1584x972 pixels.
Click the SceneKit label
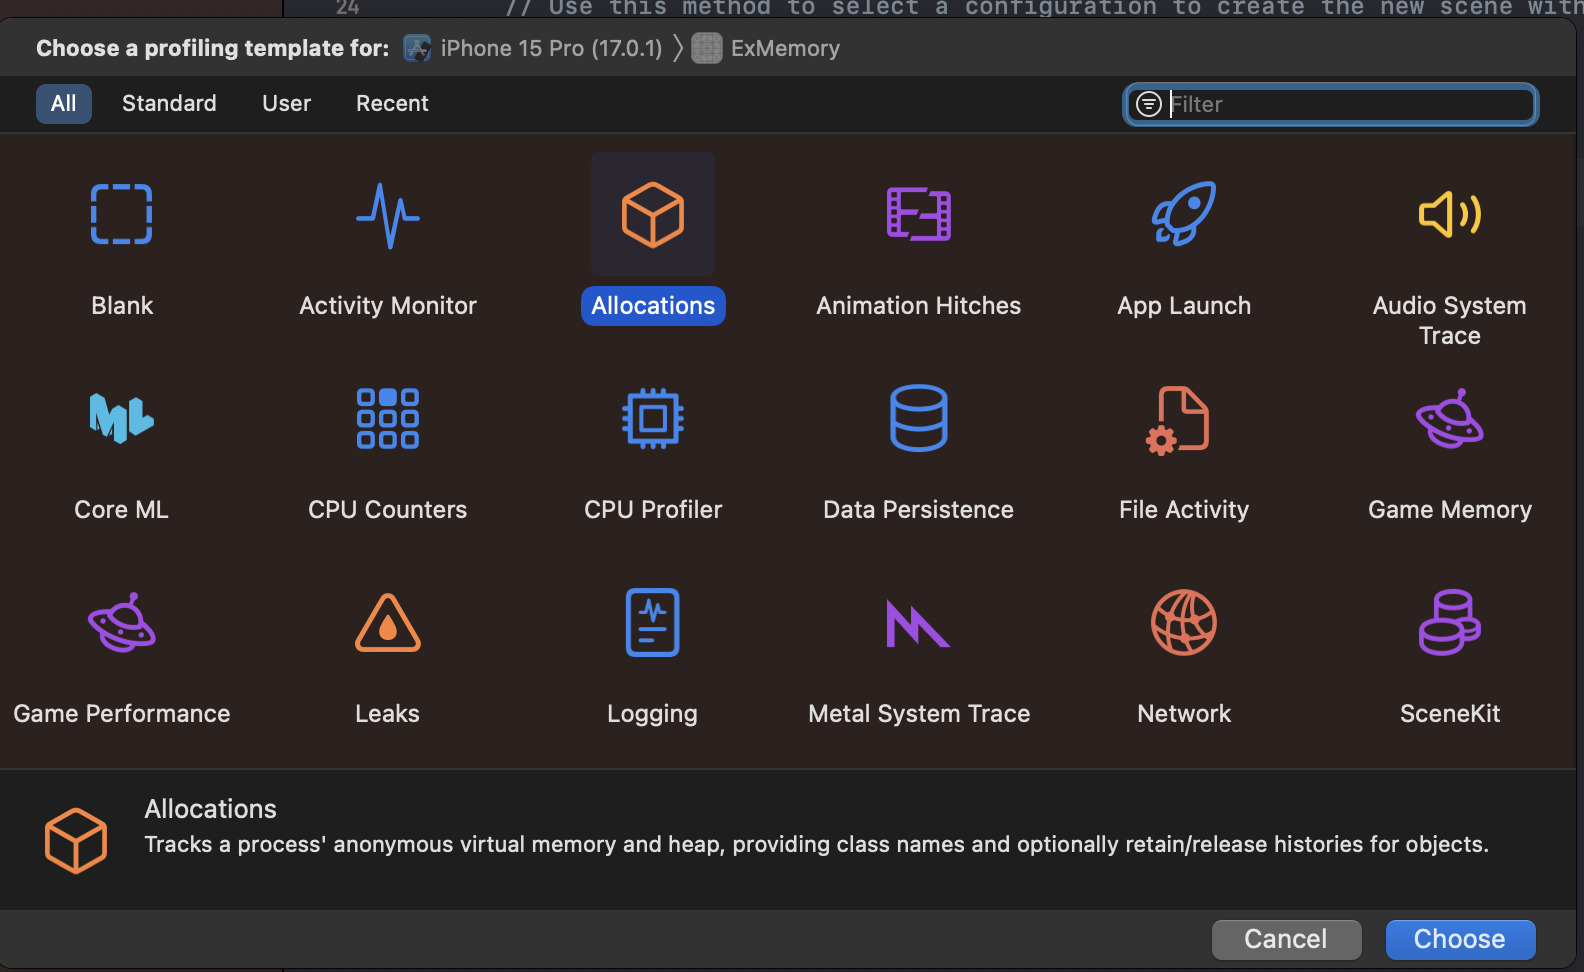point(1450,714)
